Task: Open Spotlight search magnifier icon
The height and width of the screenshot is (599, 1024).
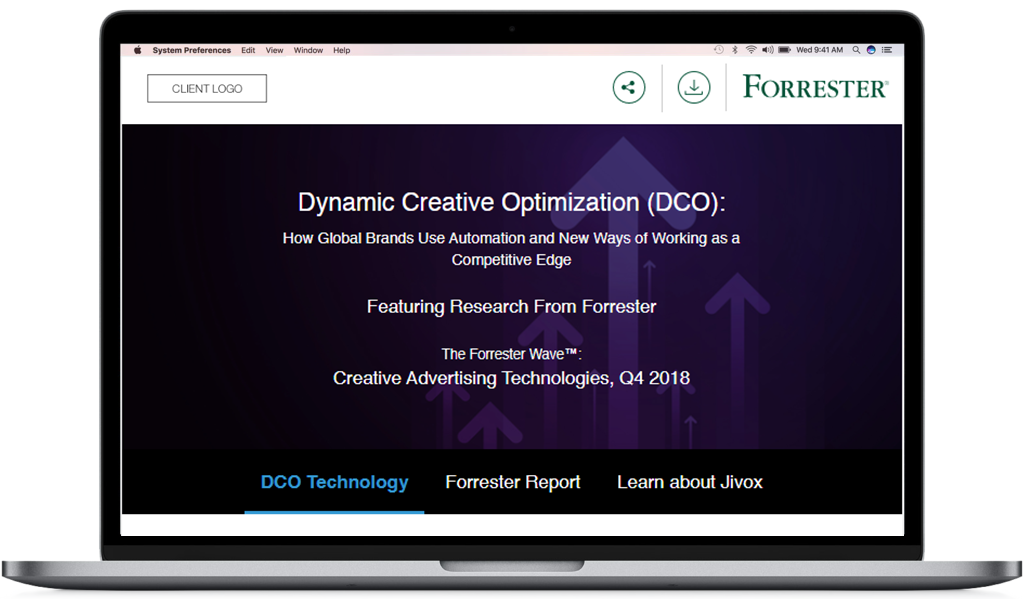Action: coord(856,50)
